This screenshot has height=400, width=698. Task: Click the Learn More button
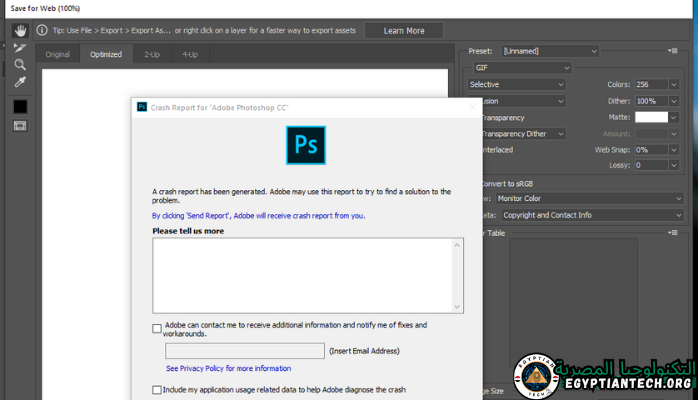404,31
